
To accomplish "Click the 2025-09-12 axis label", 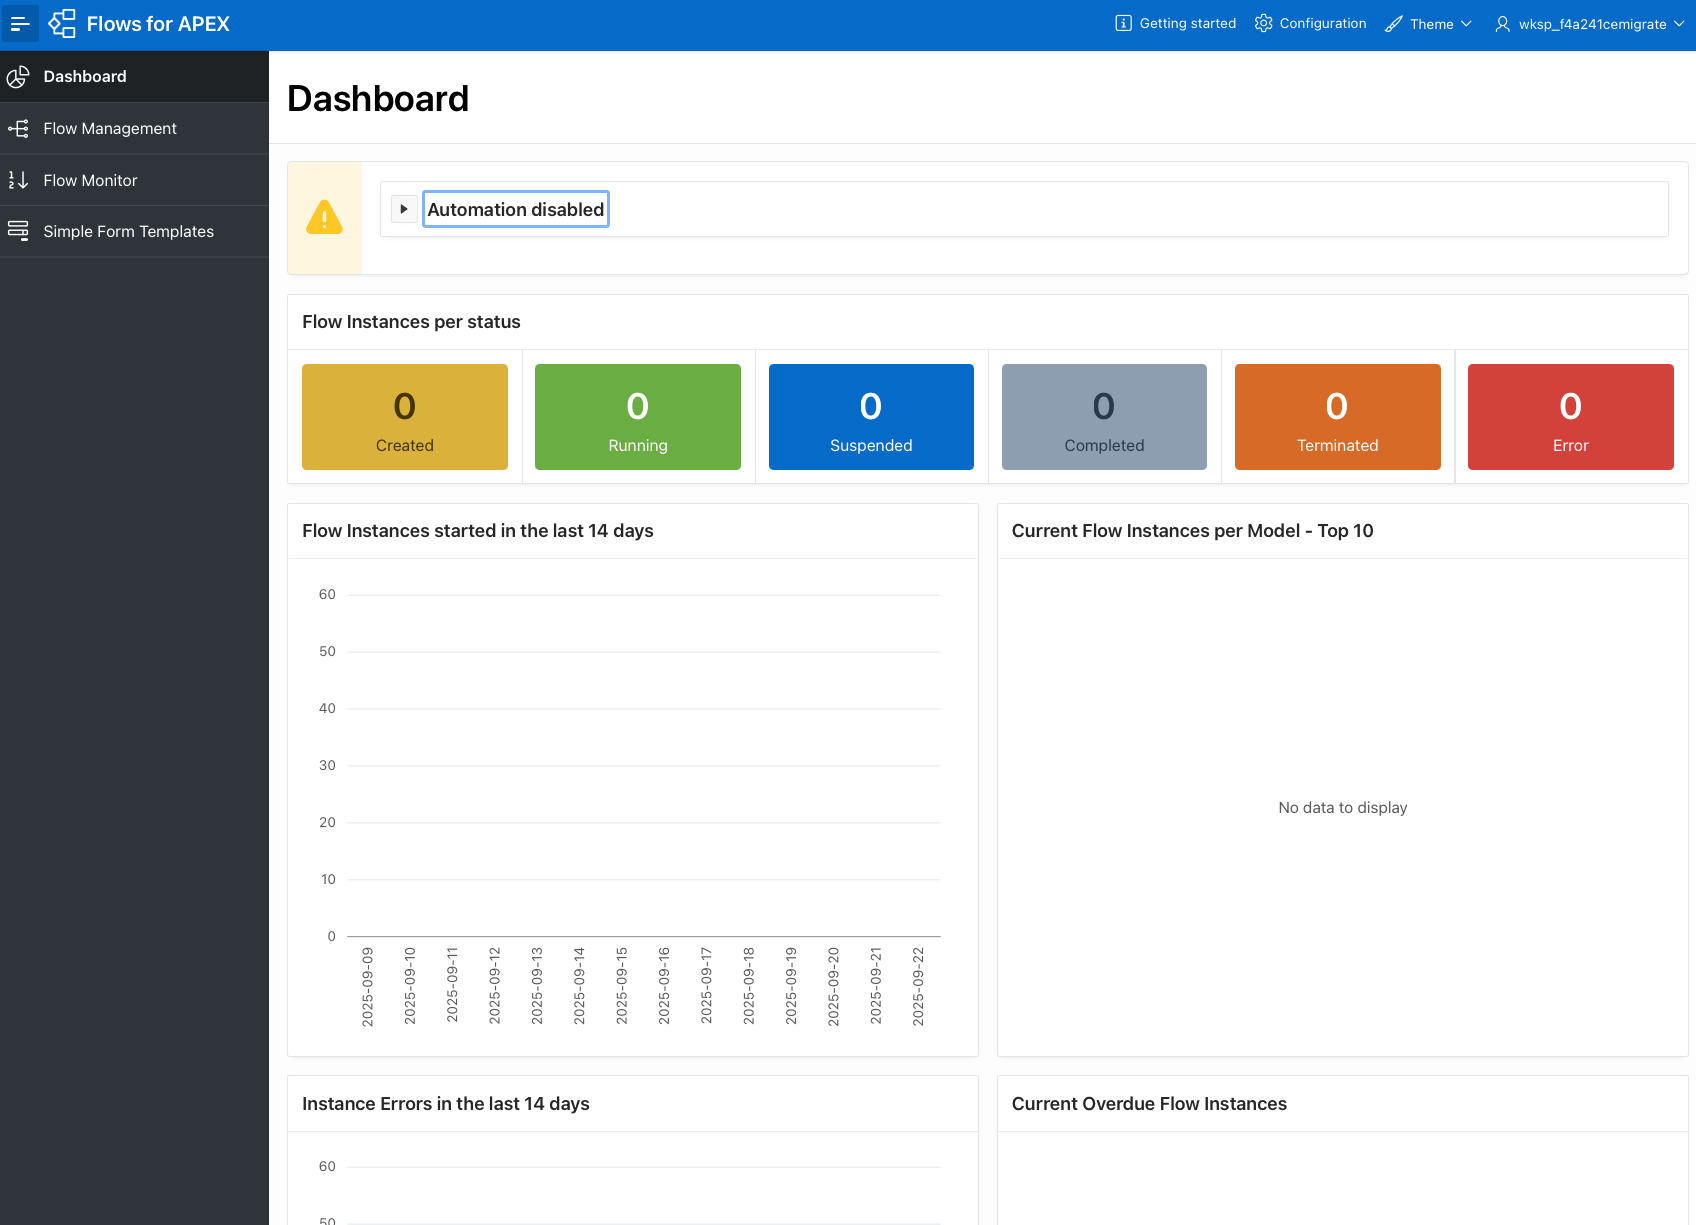I will 494,987.
